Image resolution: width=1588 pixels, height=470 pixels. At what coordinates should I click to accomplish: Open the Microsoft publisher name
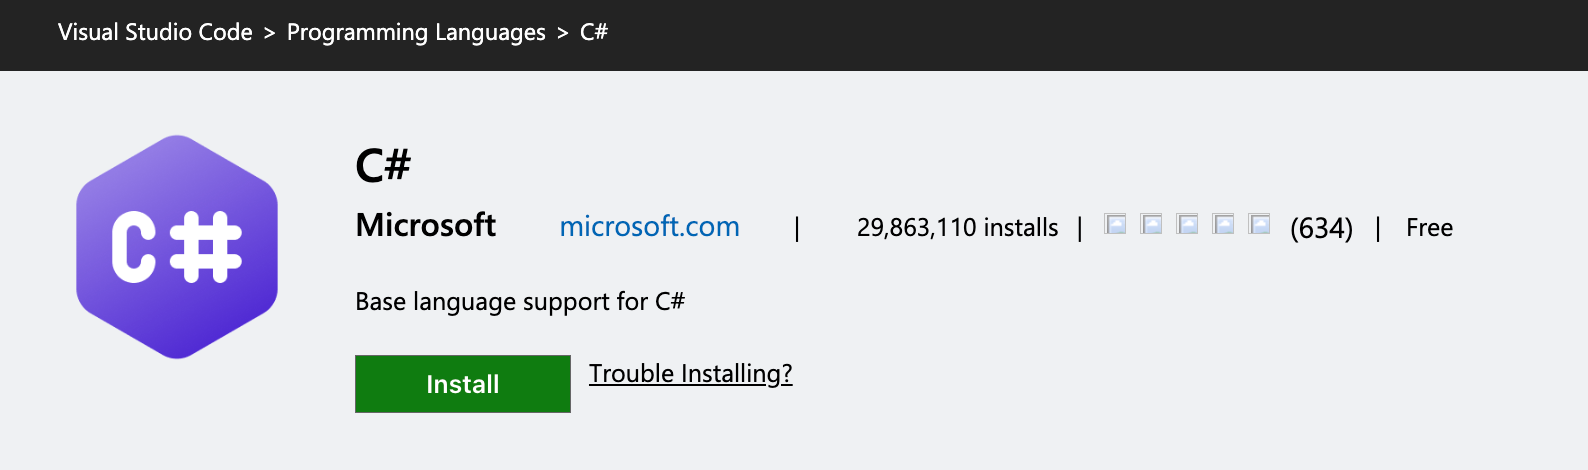[426, 225]
